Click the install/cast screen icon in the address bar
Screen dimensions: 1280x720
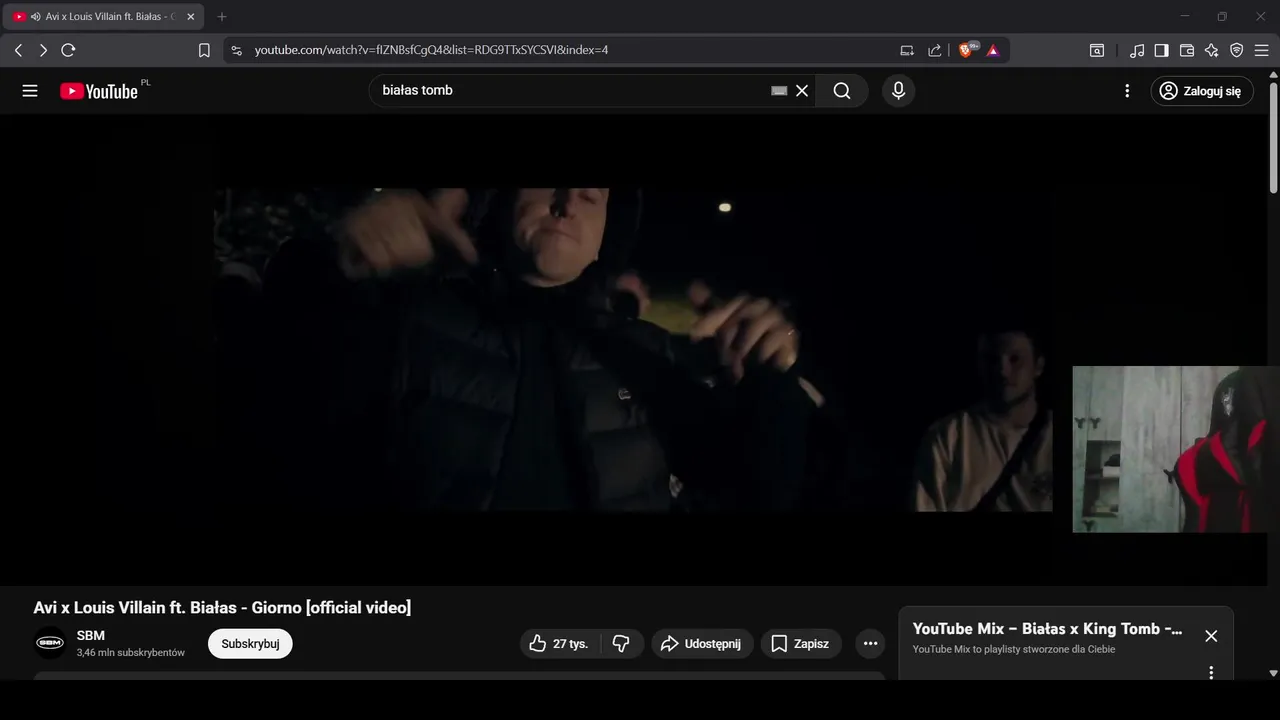pyautogui.click(x=907, y=50)
